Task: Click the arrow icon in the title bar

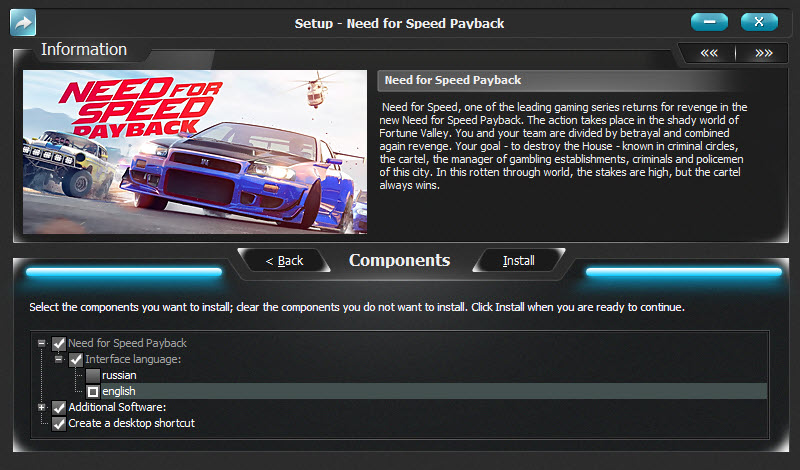Action: [x=22, y=21]
